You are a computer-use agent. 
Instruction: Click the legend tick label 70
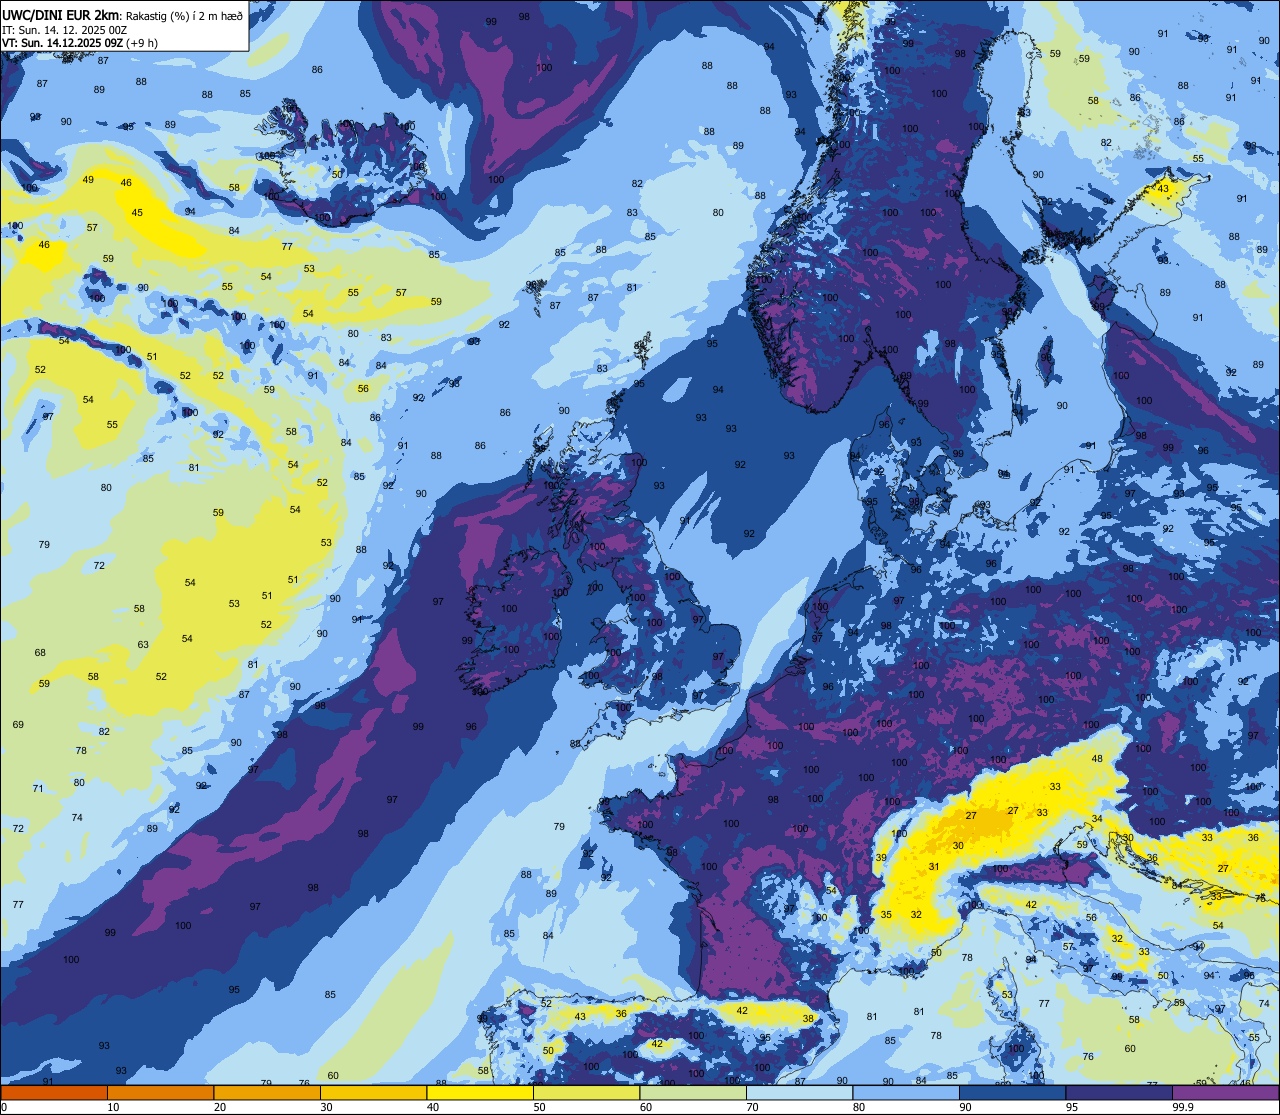pos(752,1107)
